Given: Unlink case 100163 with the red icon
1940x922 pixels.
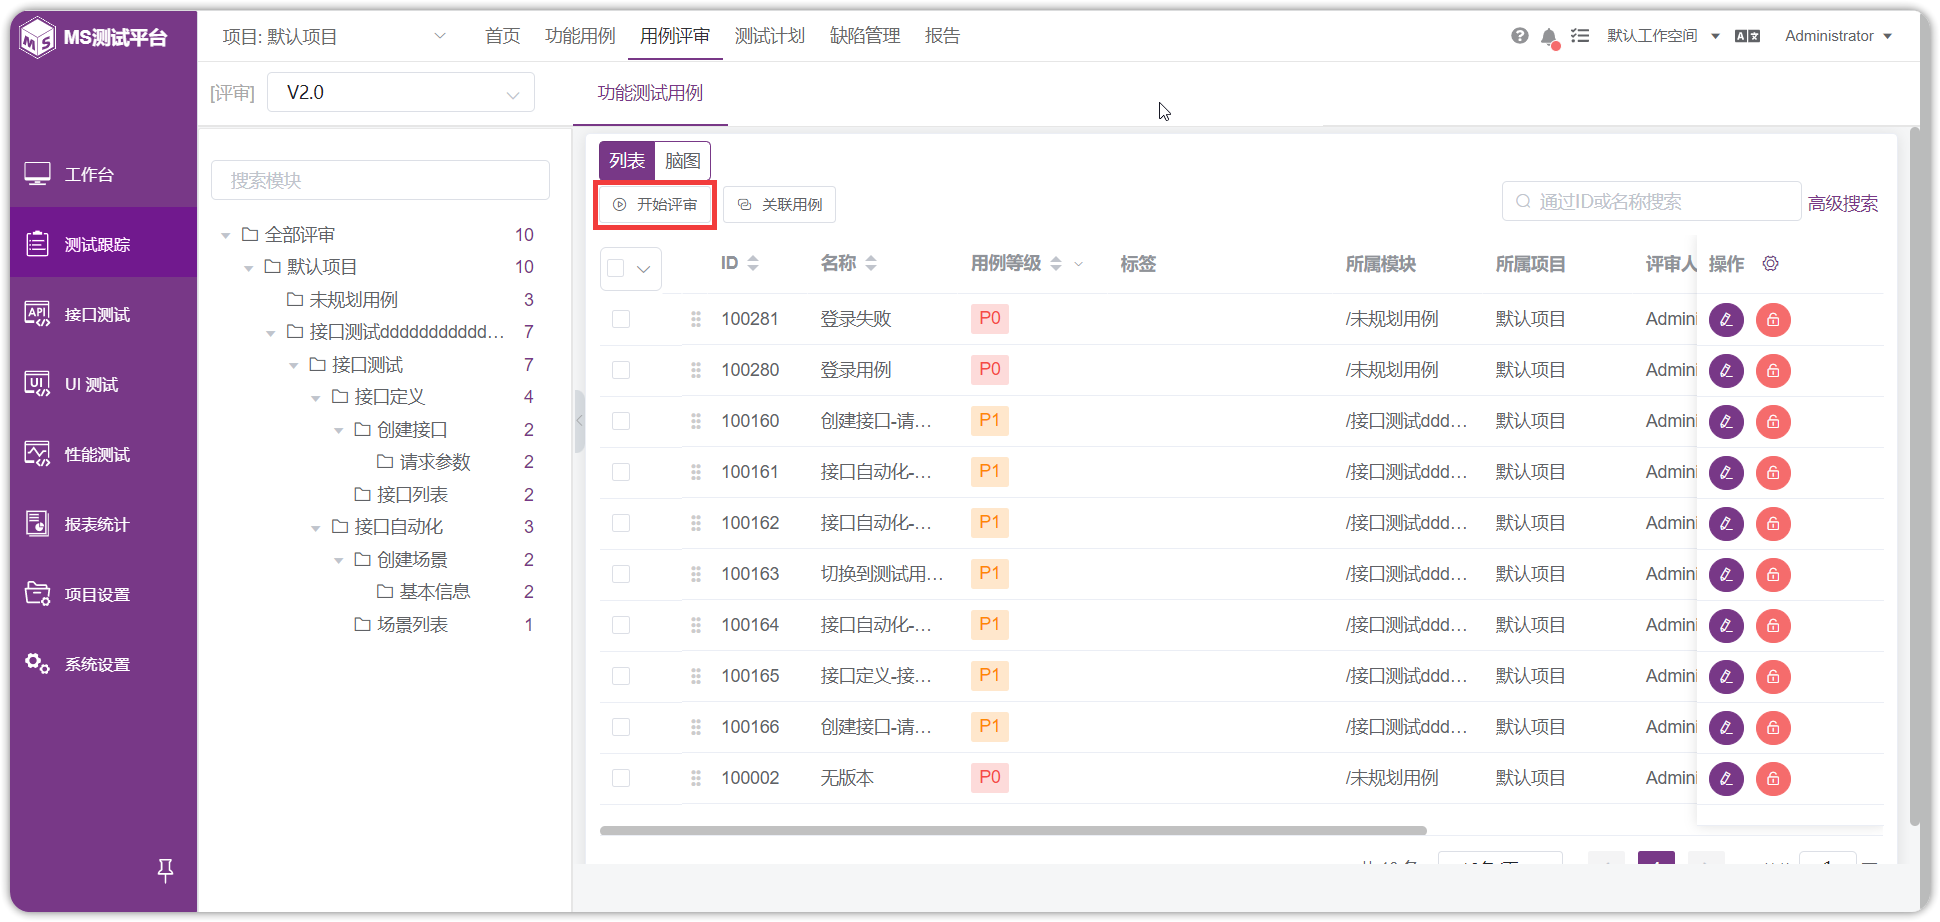Looking at the screenshot, I should [x=1773, y=575].
